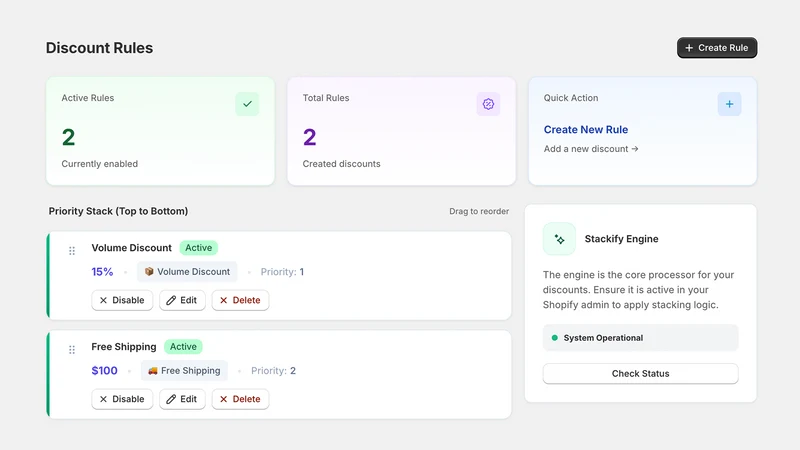Disable the Volume Discount rule
Viewport: 800px width, 450px height.
(122, 300)
